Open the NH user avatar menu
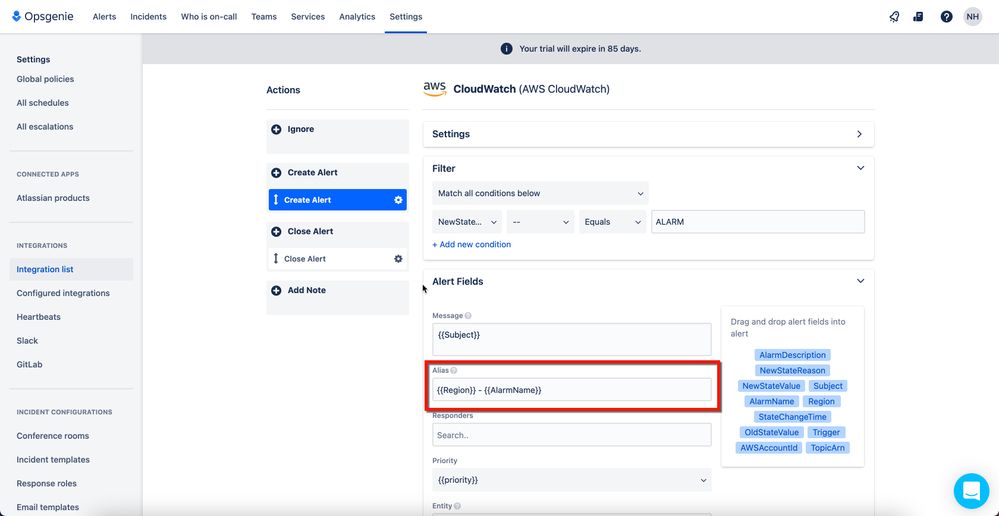This screenshot has width=999, height=516. click(x=972, y=17)
